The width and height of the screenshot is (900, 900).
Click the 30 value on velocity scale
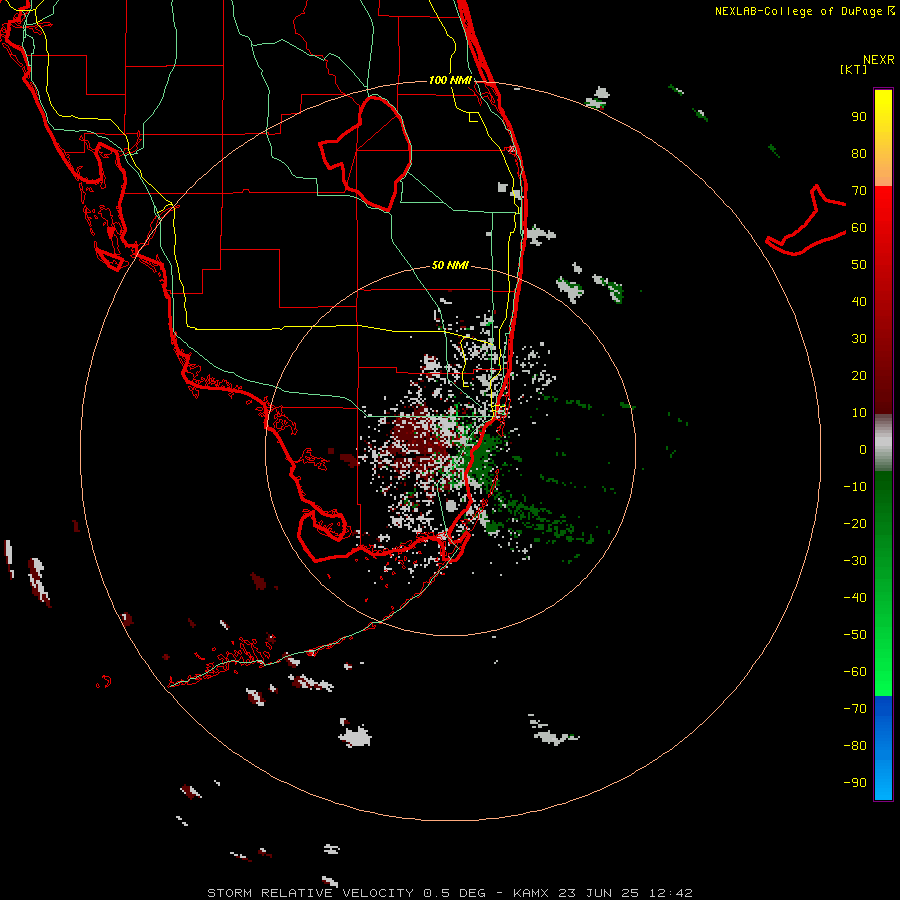pyautogui.click(x=859, y=339)
